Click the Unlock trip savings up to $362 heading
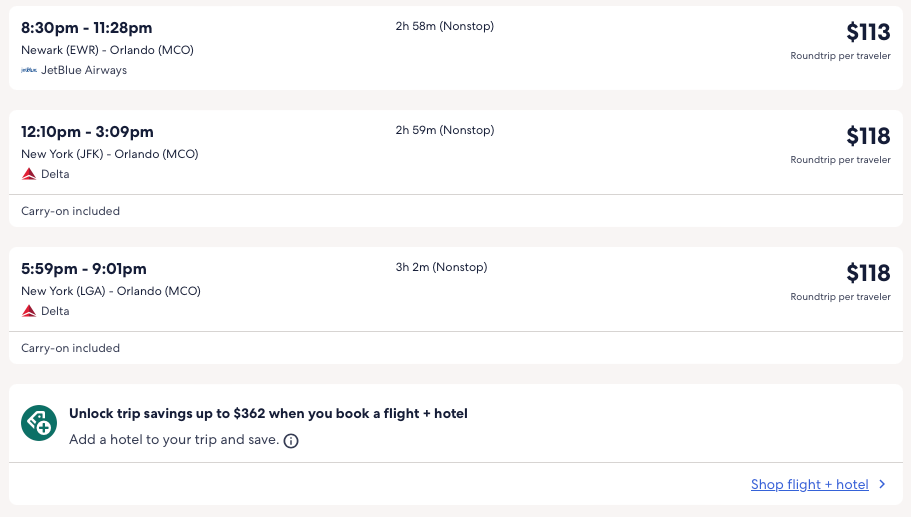Viewport: 911px width, 517px height. pyautogui.click(x=268, y=413)
